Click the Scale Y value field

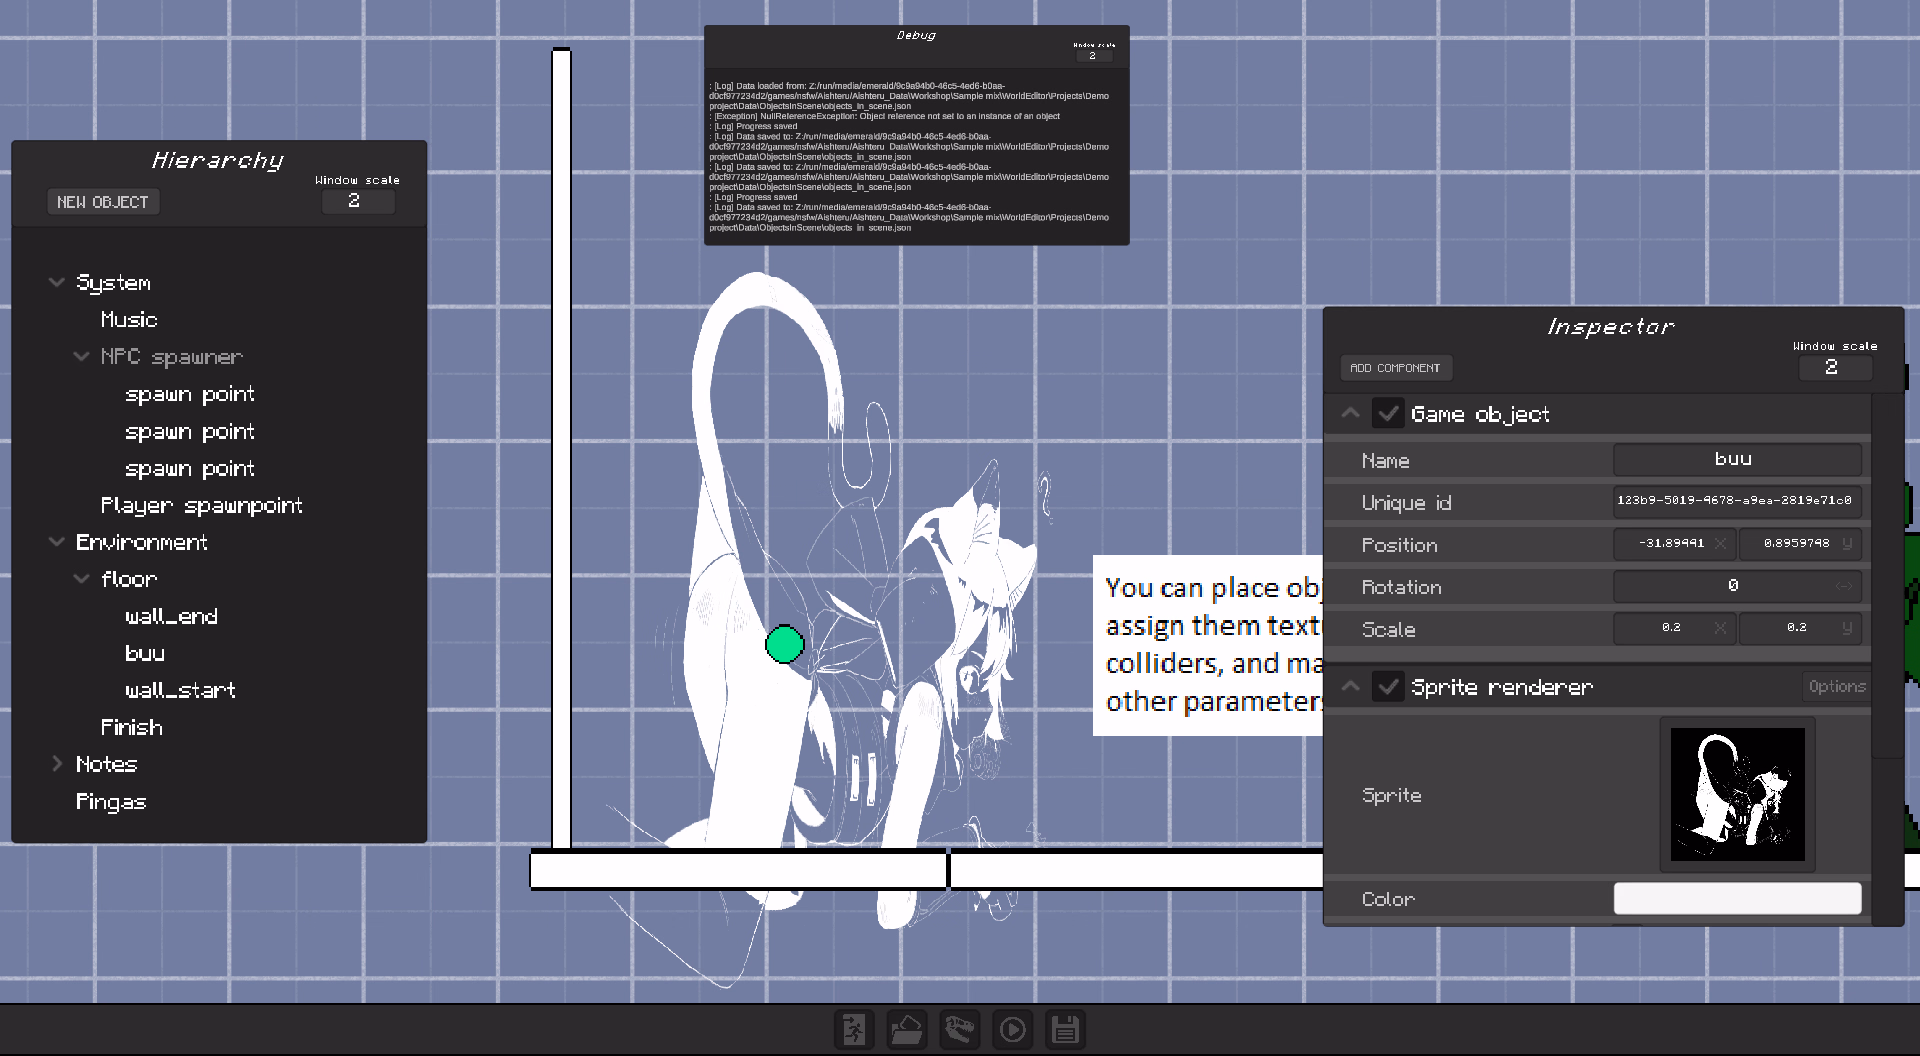pyautogui.click(x=1800, y=627)
